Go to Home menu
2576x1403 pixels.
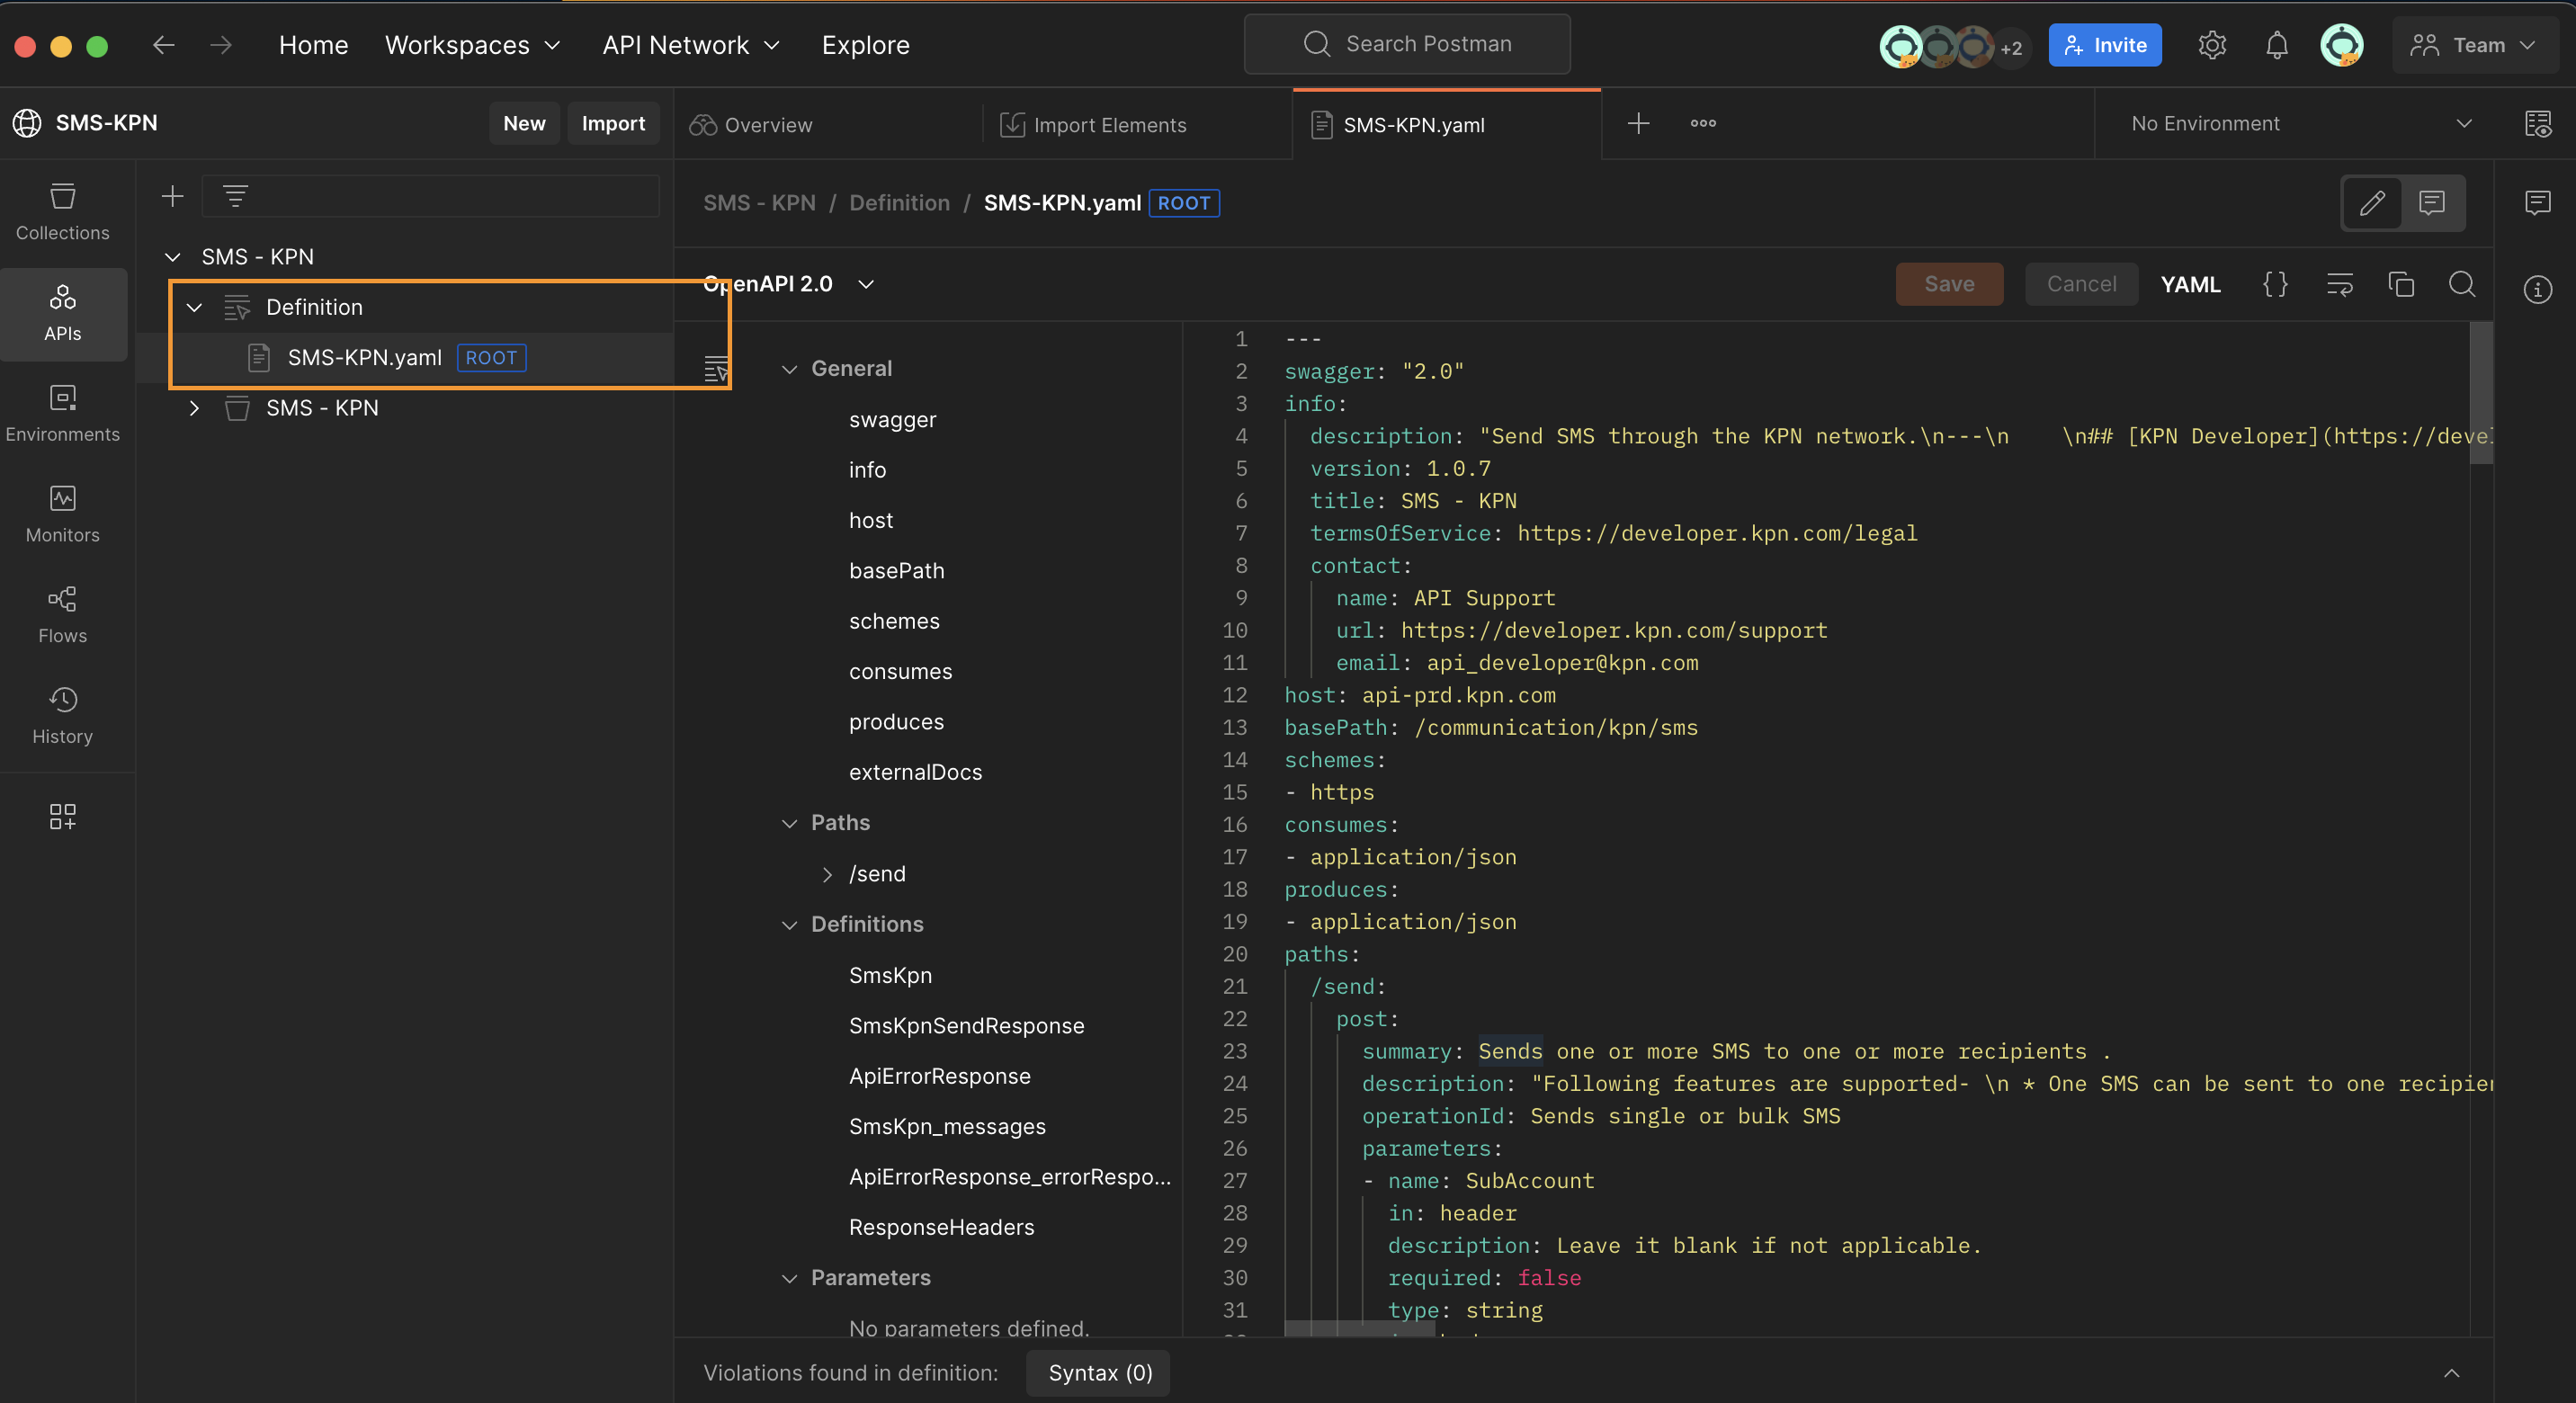(x=313, y=45)
